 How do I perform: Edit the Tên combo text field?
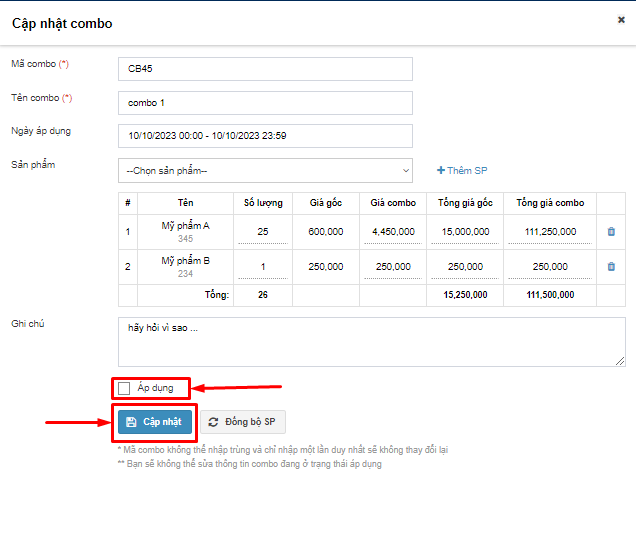point(265,103)
